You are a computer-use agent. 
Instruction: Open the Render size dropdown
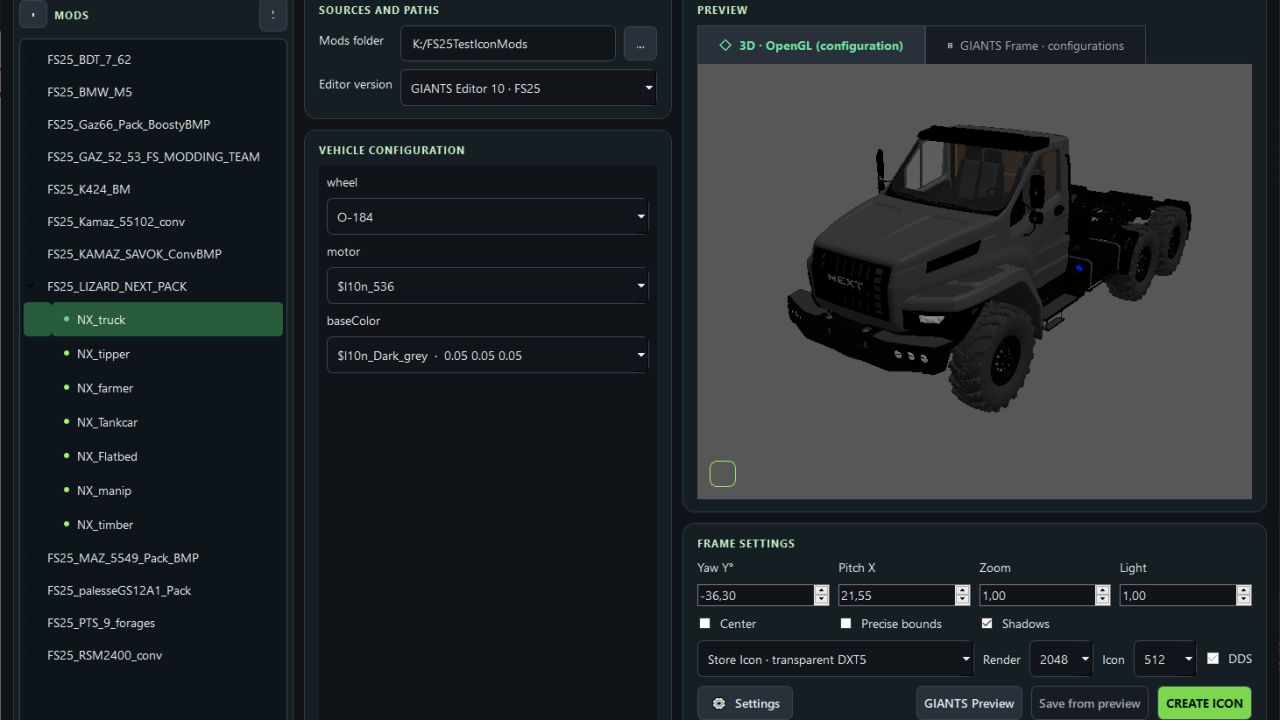(1061, 660)
